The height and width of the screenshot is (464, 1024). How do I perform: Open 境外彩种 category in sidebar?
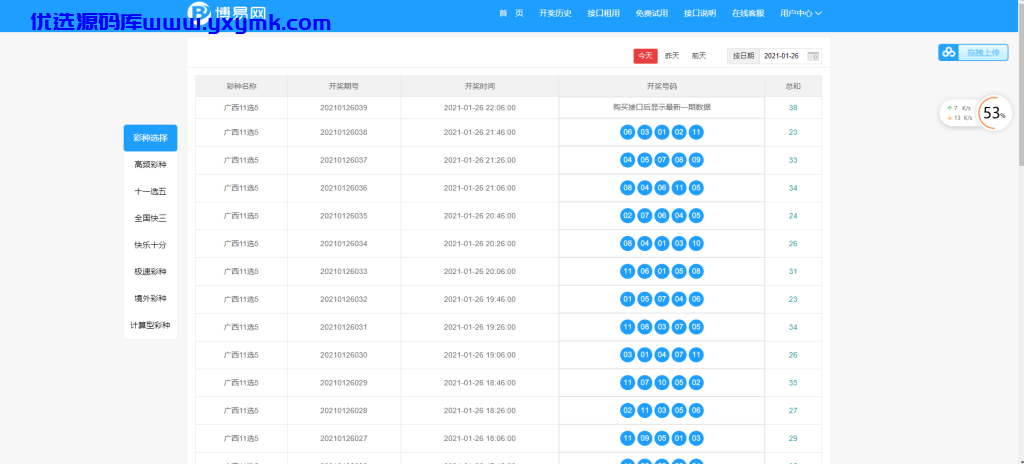[150, 299]
